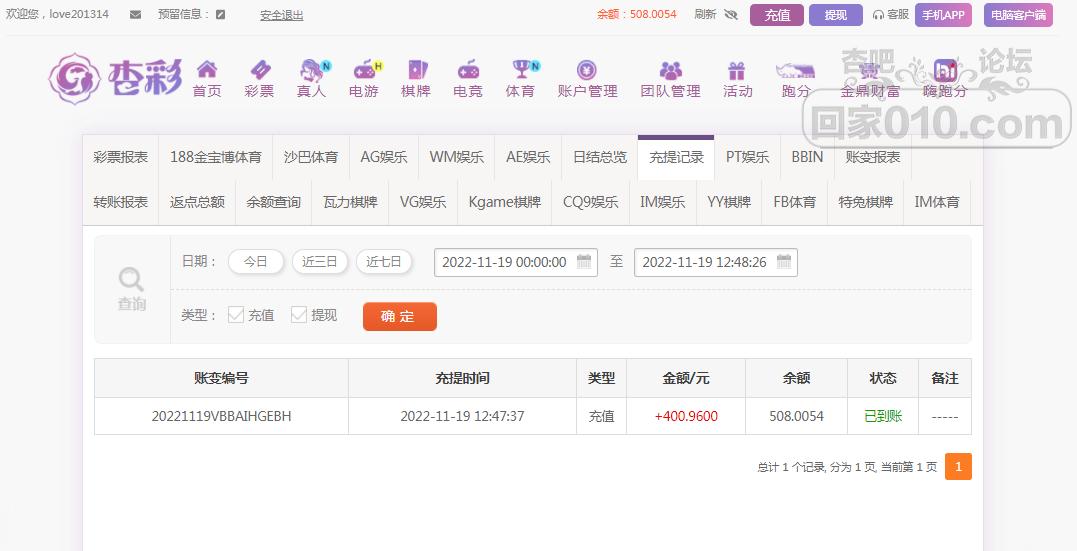Click the 活动 gift box icon
Viewport: 1077px width, 551px height.
[737, 70]
